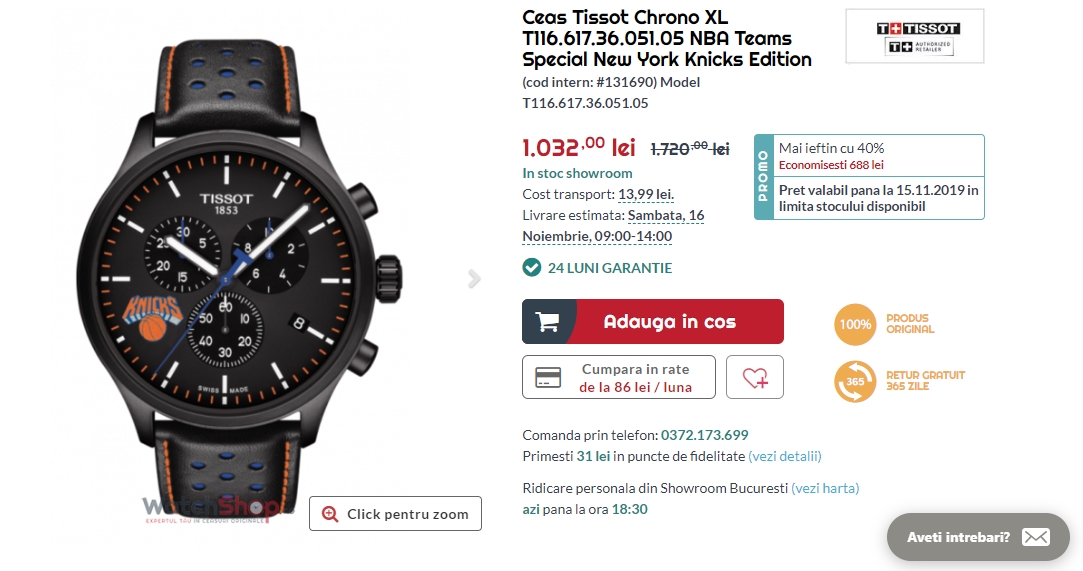Click the green warranty checkmark icon
Image resolution: width=1083 pixels, height=571 pixels.
tap(532, 267)
